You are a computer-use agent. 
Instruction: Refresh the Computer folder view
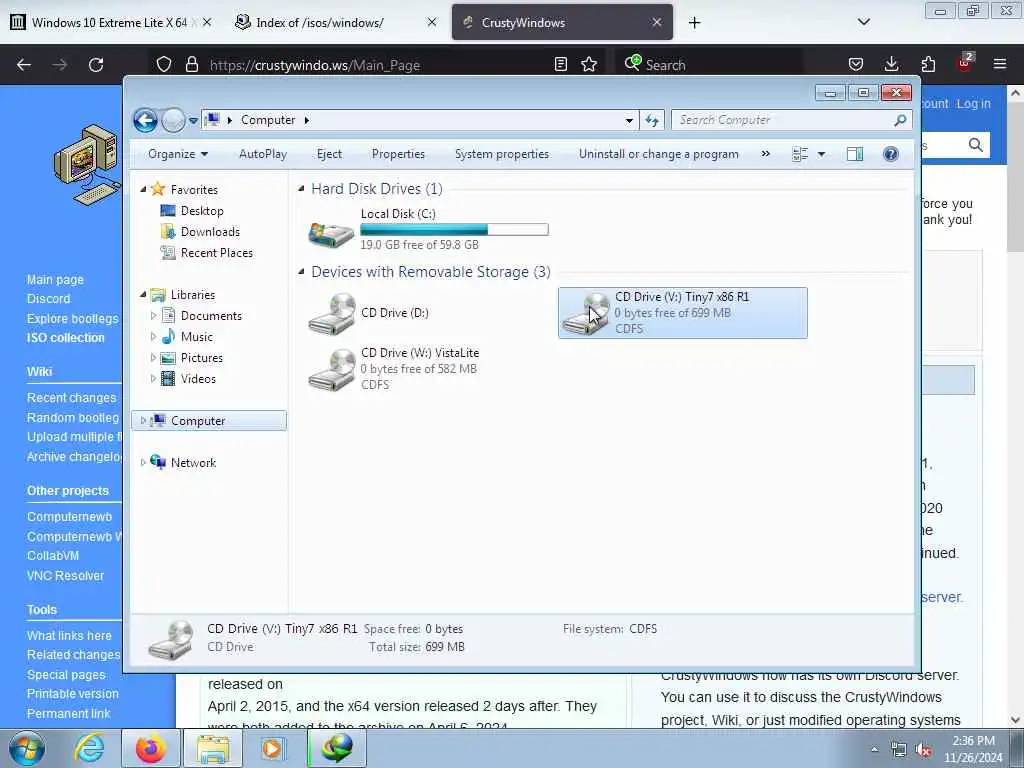[652, 120]
